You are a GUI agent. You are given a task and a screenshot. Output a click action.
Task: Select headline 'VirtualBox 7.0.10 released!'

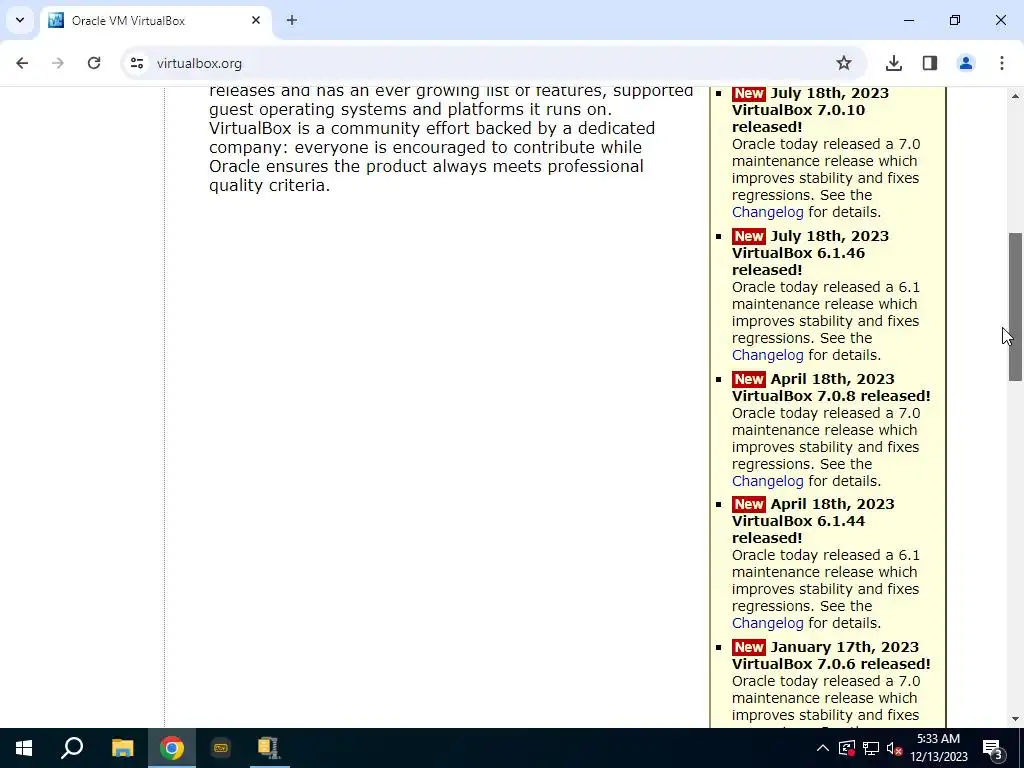[x=799, y=118]
